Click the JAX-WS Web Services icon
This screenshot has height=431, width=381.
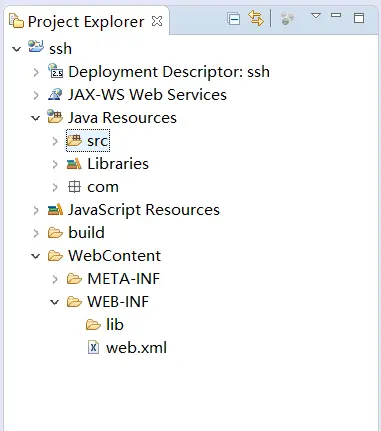pos(55,94)
